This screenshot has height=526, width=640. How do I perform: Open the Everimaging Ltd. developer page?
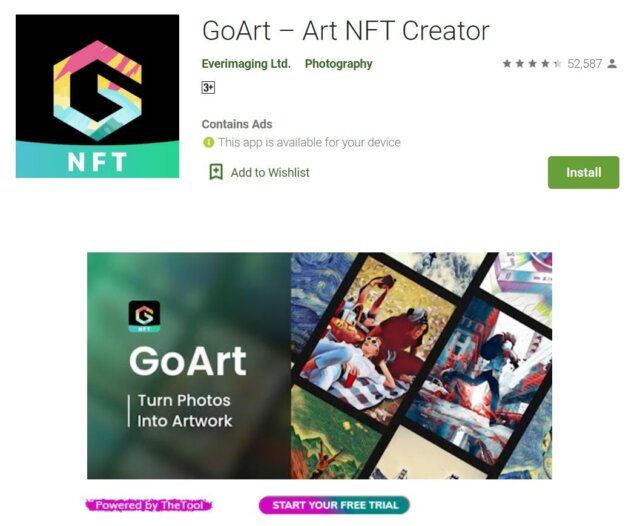click(246, 64)
